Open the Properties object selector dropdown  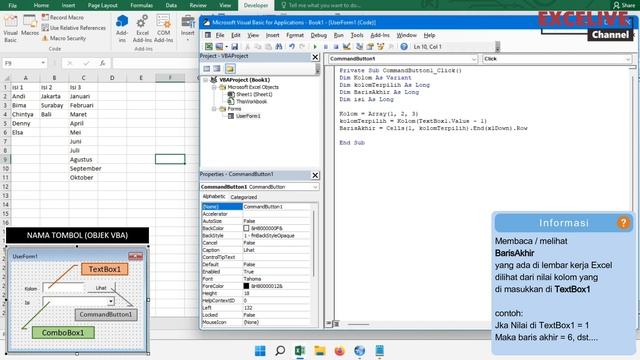tap(315, 187)
